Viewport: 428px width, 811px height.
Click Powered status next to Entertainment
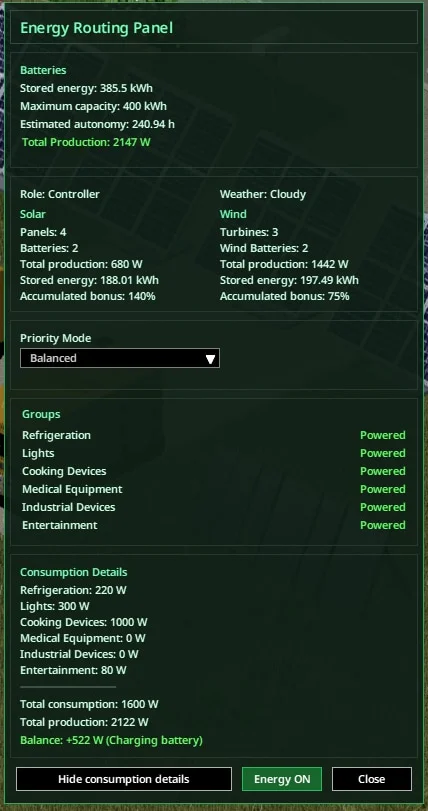pyautogui.click(x=383, y=525)
